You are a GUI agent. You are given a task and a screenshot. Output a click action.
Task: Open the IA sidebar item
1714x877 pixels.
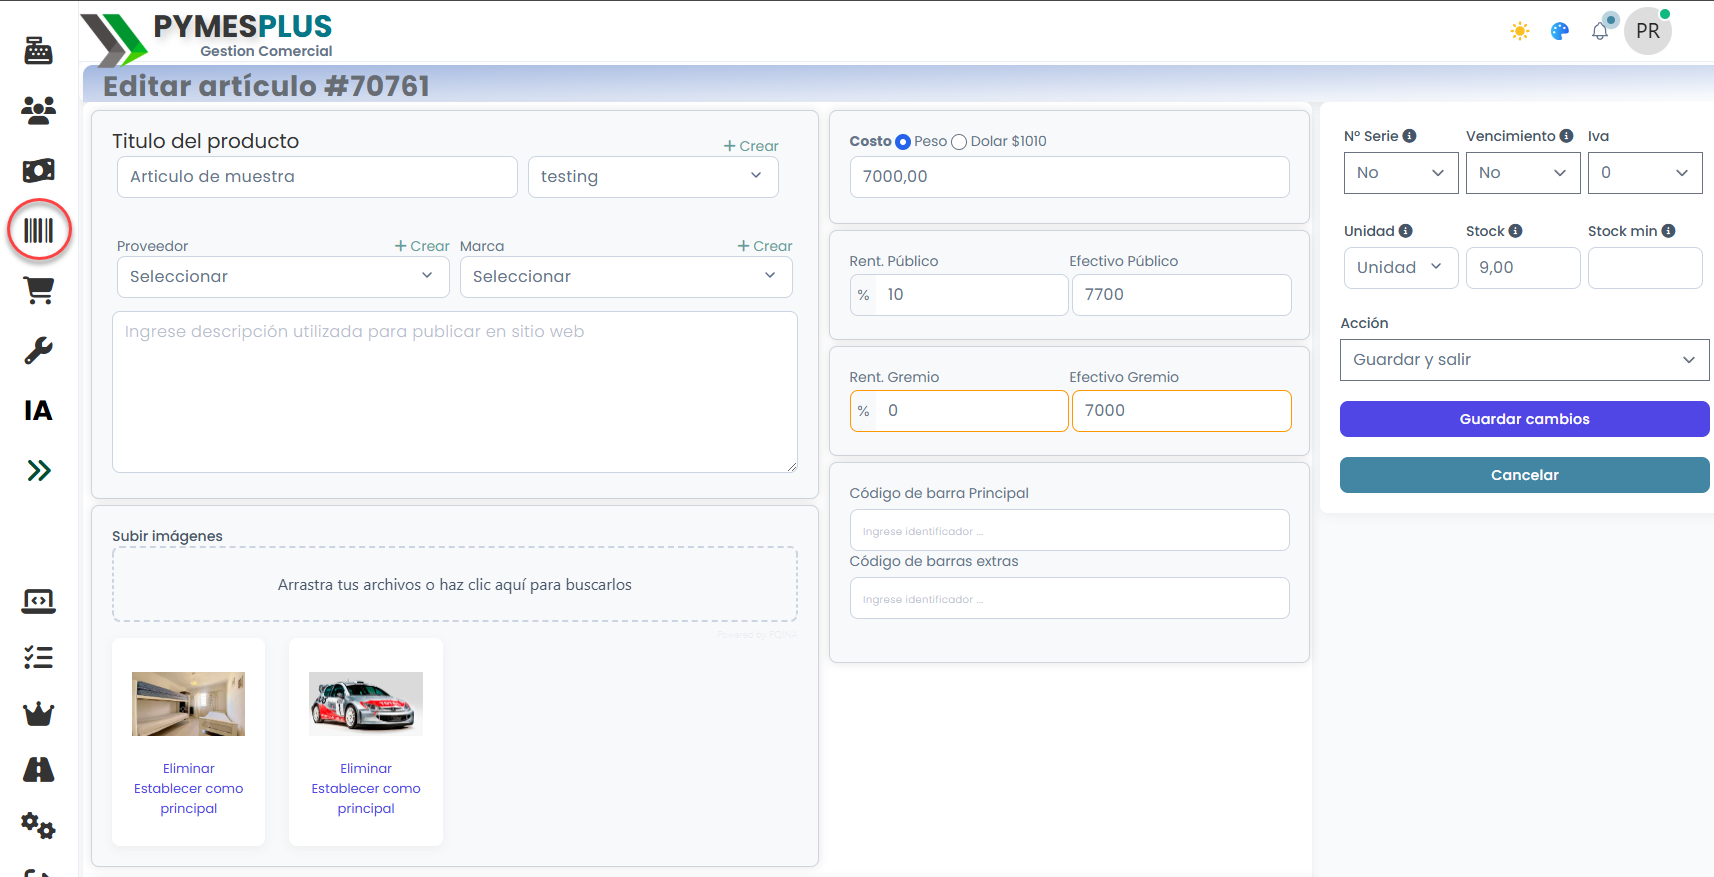point(39,411)
